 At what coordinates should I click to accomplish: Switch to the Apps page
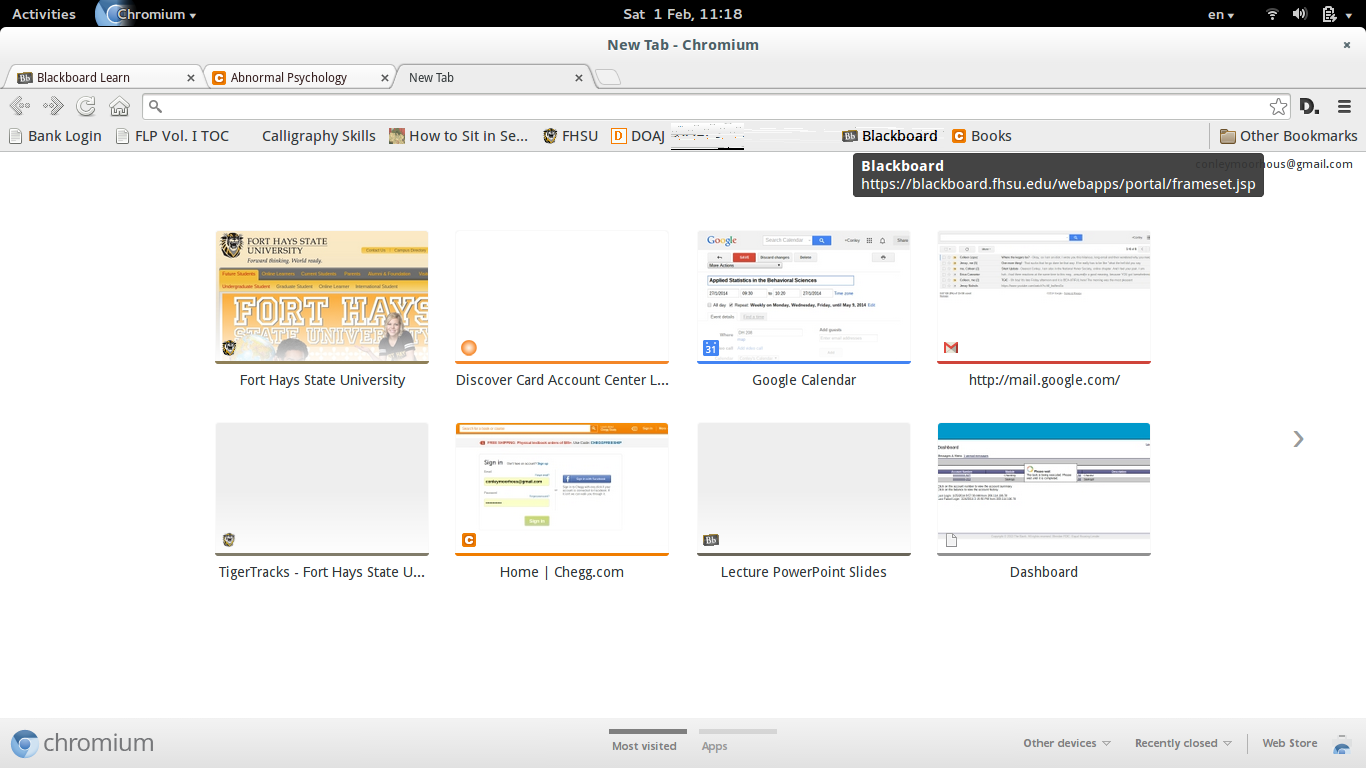tap(714, 745)
